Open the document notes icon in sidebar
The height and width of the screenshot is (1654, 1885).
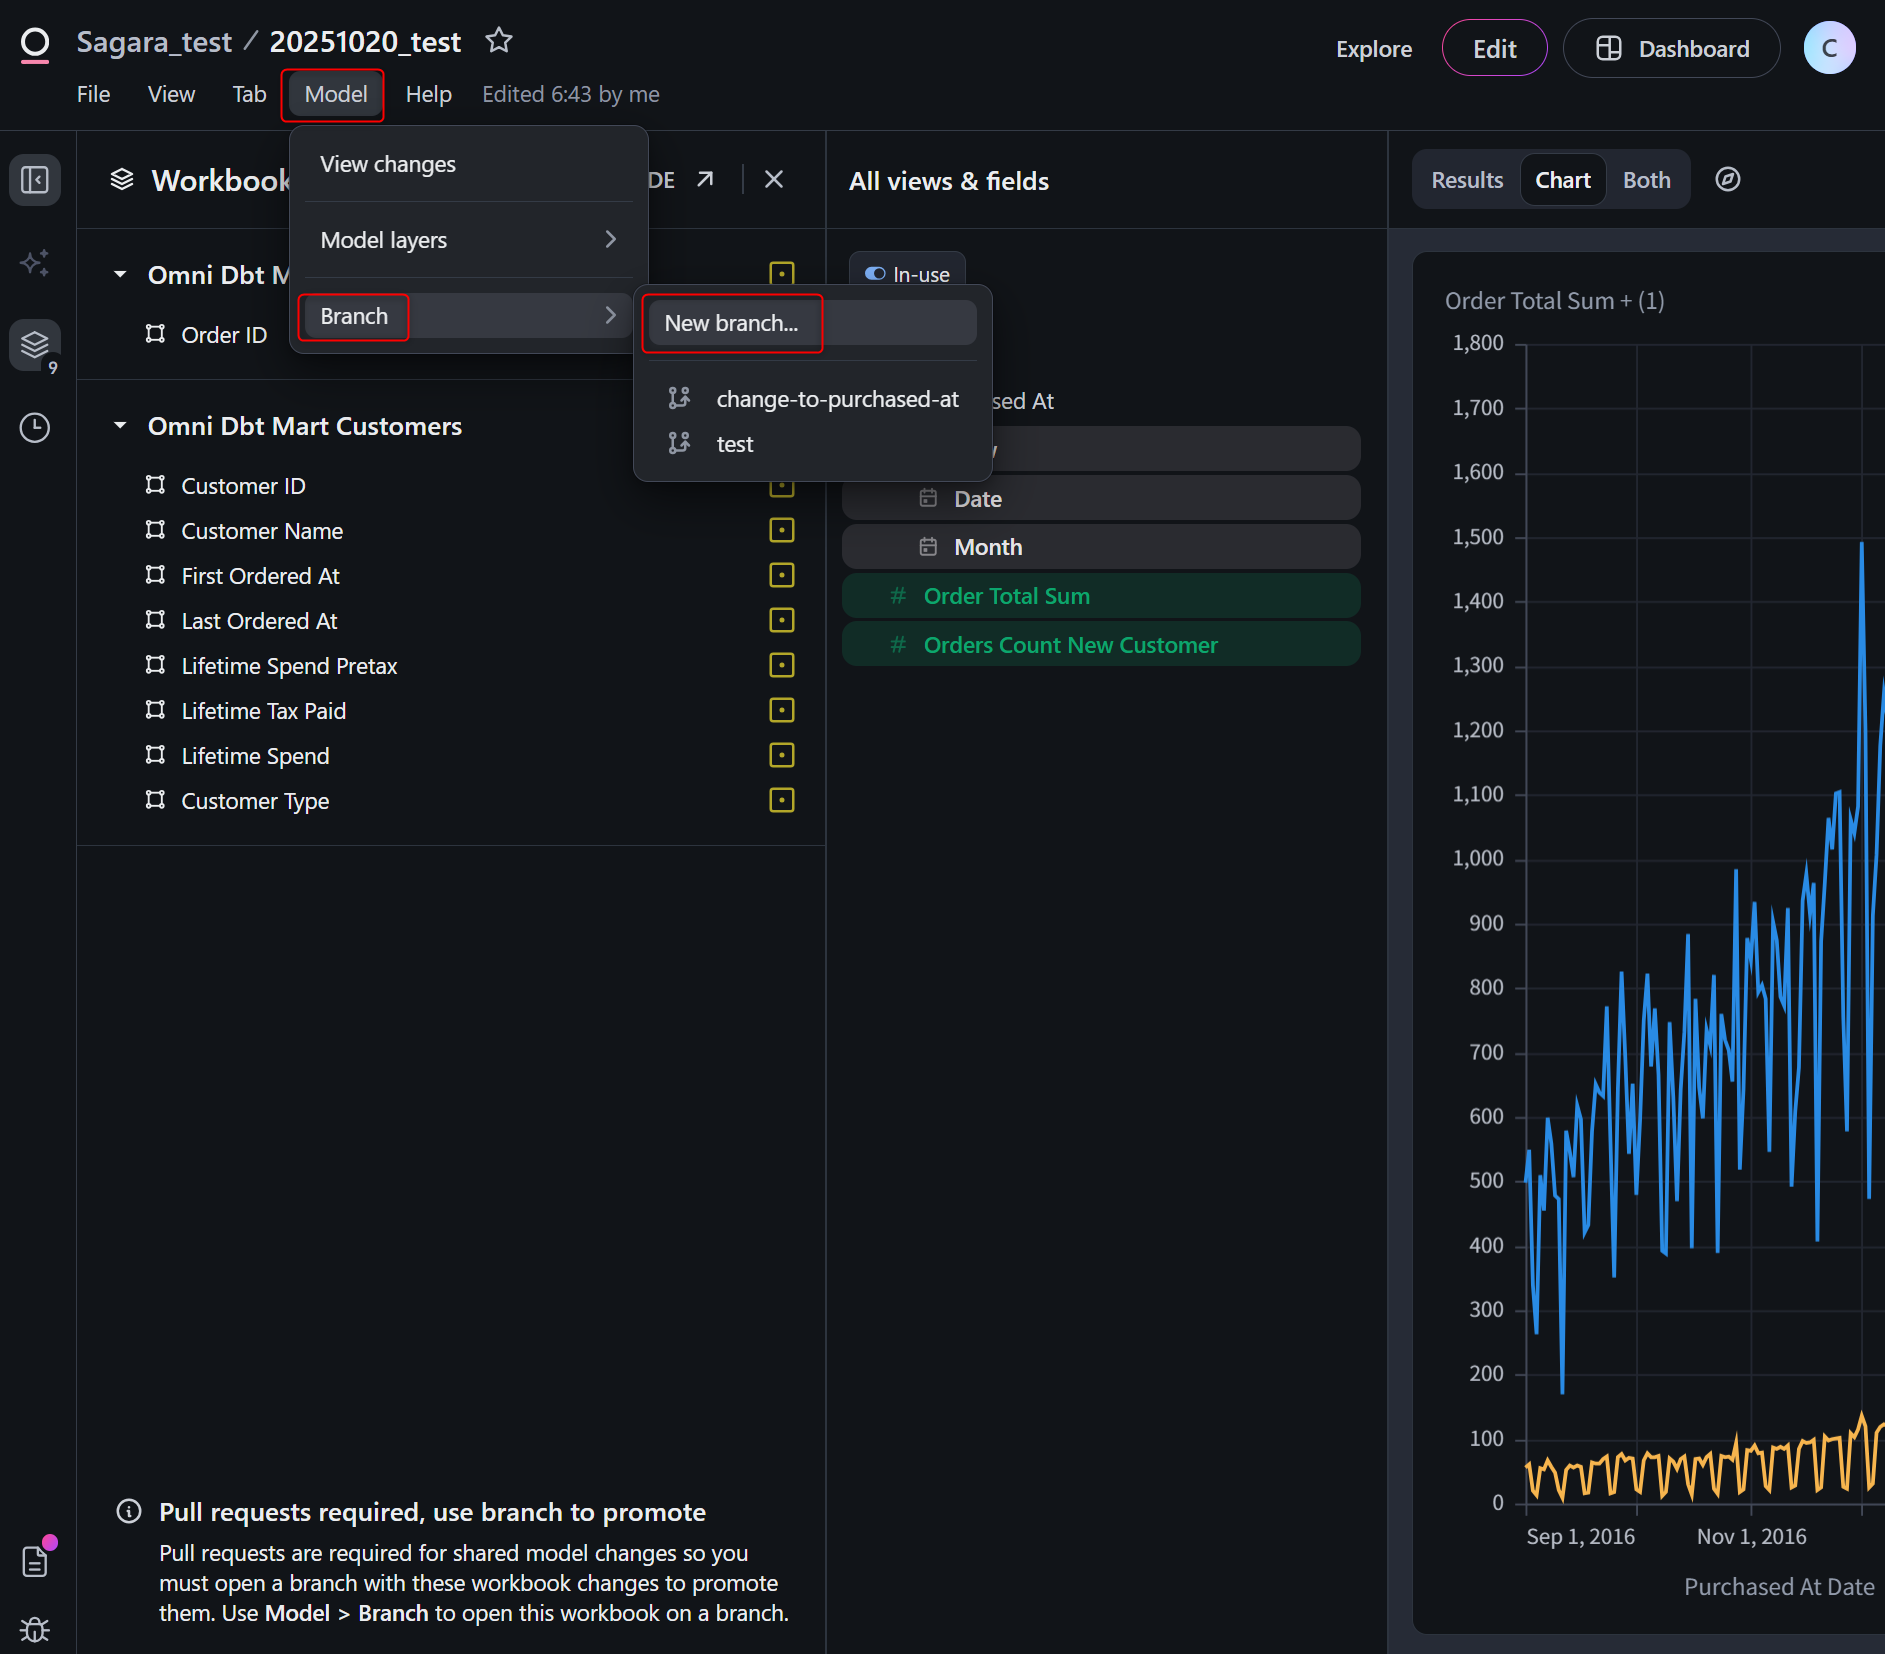[x=35, y=1561]
